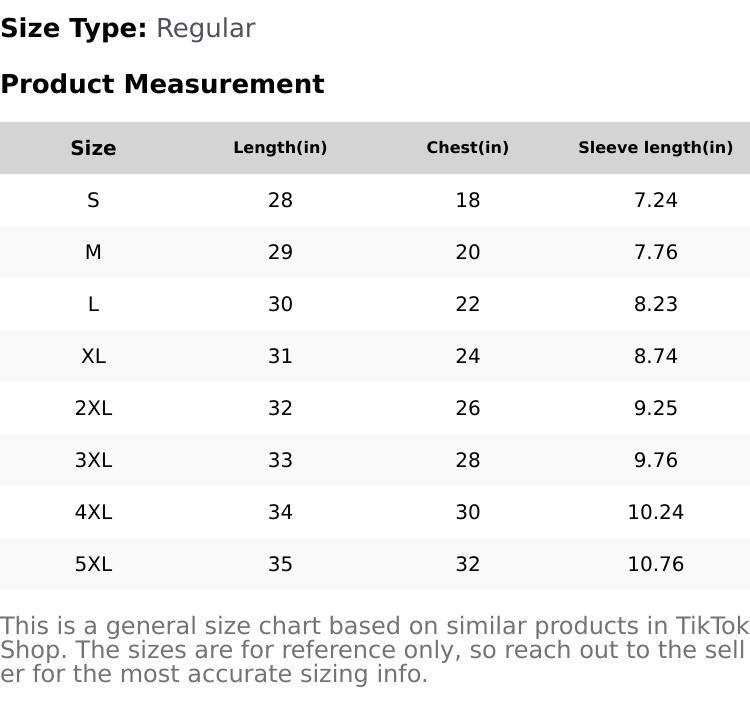750x710 pixels.
Task: Click the Sleeve length(in) column header
Action: click(655, 148)
